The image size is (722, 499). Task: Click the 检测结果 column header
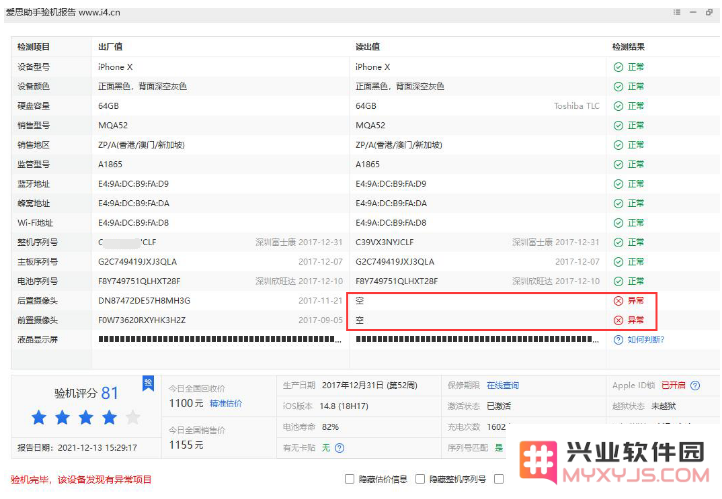628,47
